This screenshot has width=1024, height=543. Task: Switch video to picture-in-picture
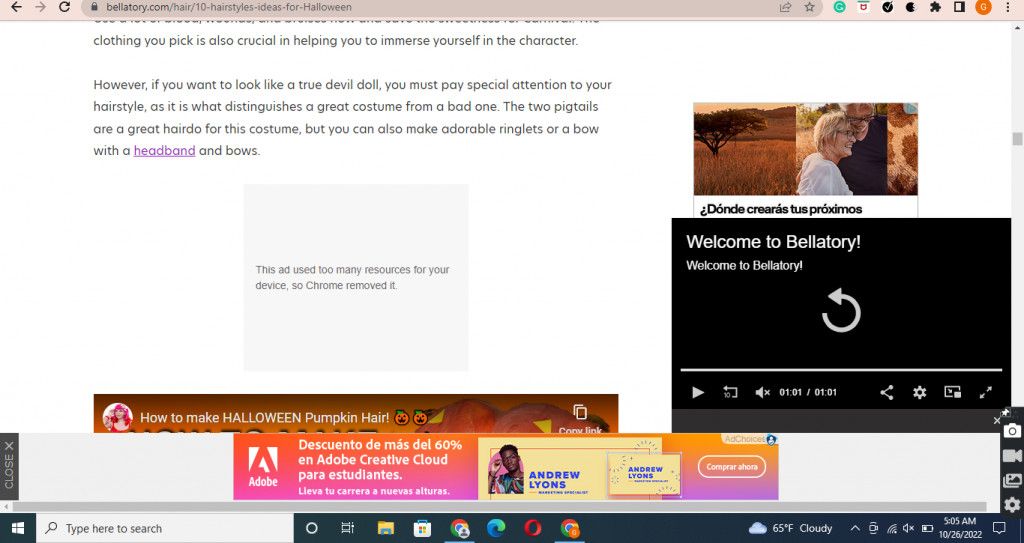953,392
